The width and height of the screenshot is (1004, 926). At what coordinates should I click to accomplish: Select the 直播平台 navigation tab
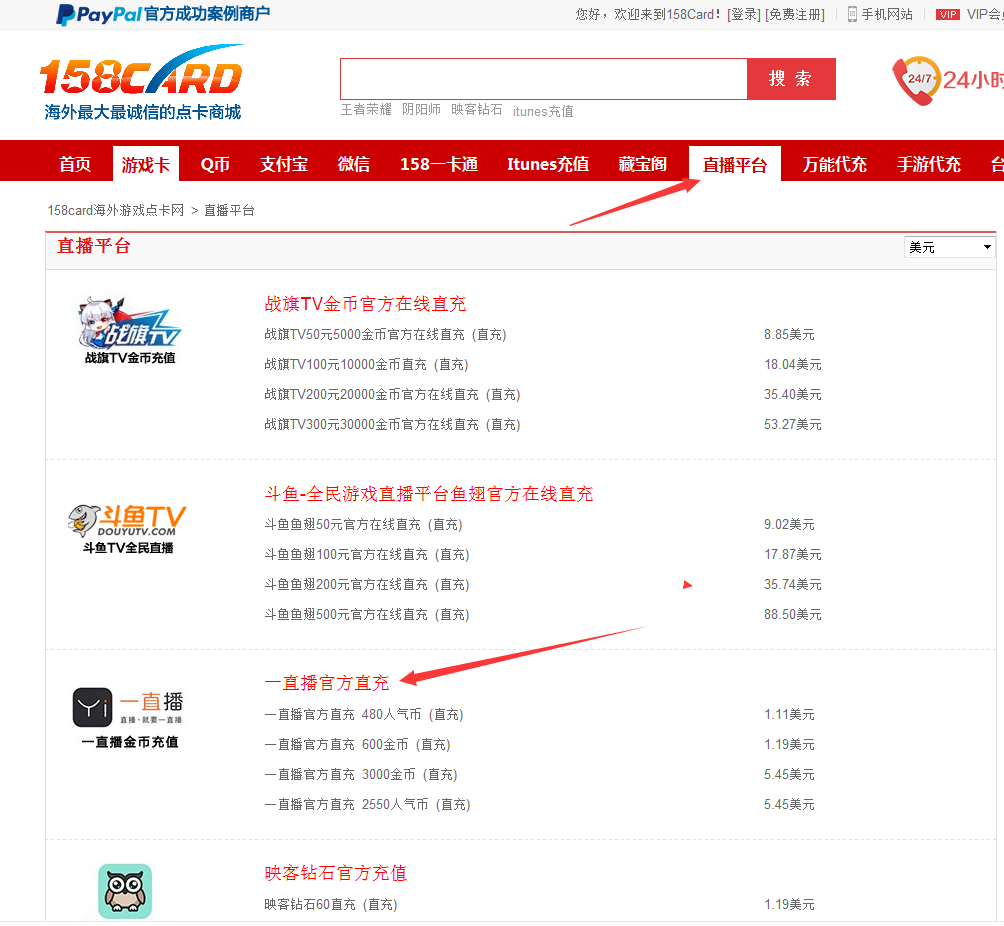[x=734, y=165]
